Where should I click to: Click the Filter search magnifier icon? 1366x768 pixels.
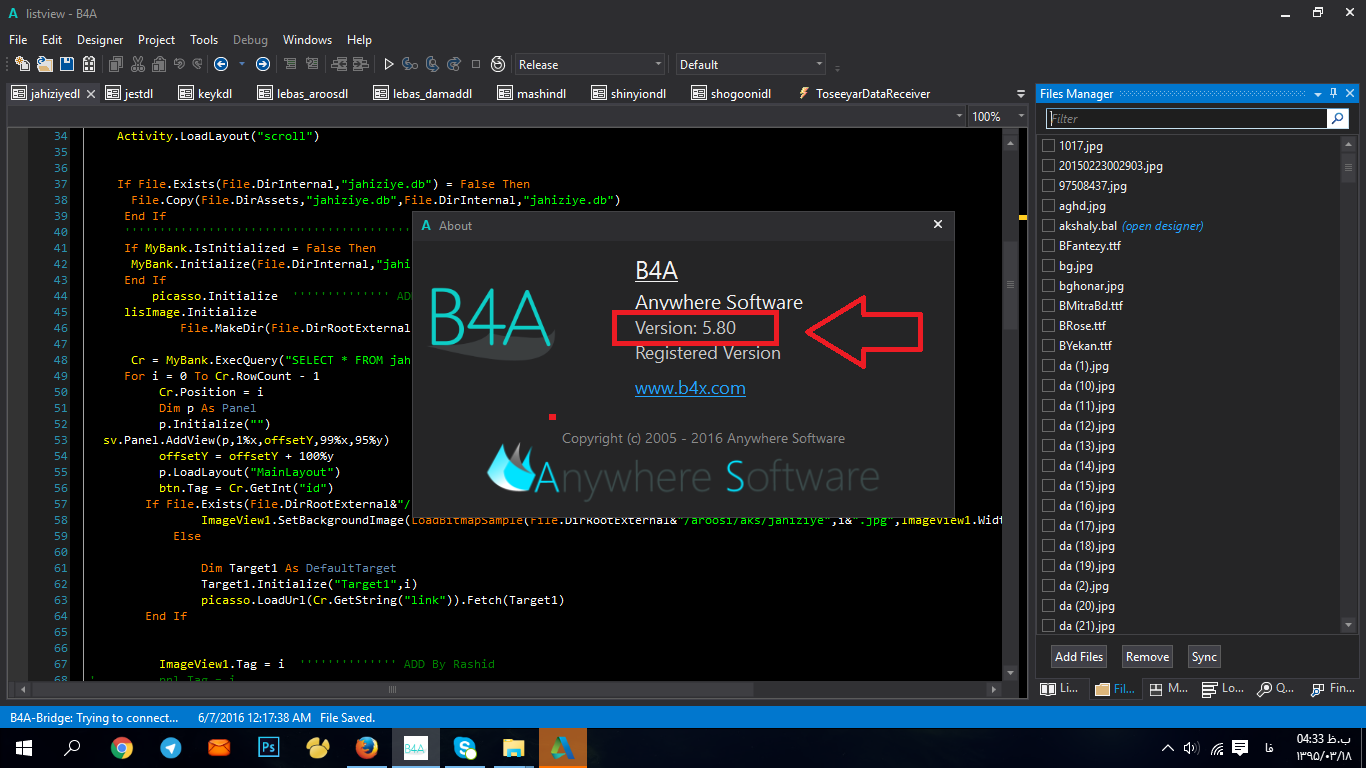[1337, 118]
